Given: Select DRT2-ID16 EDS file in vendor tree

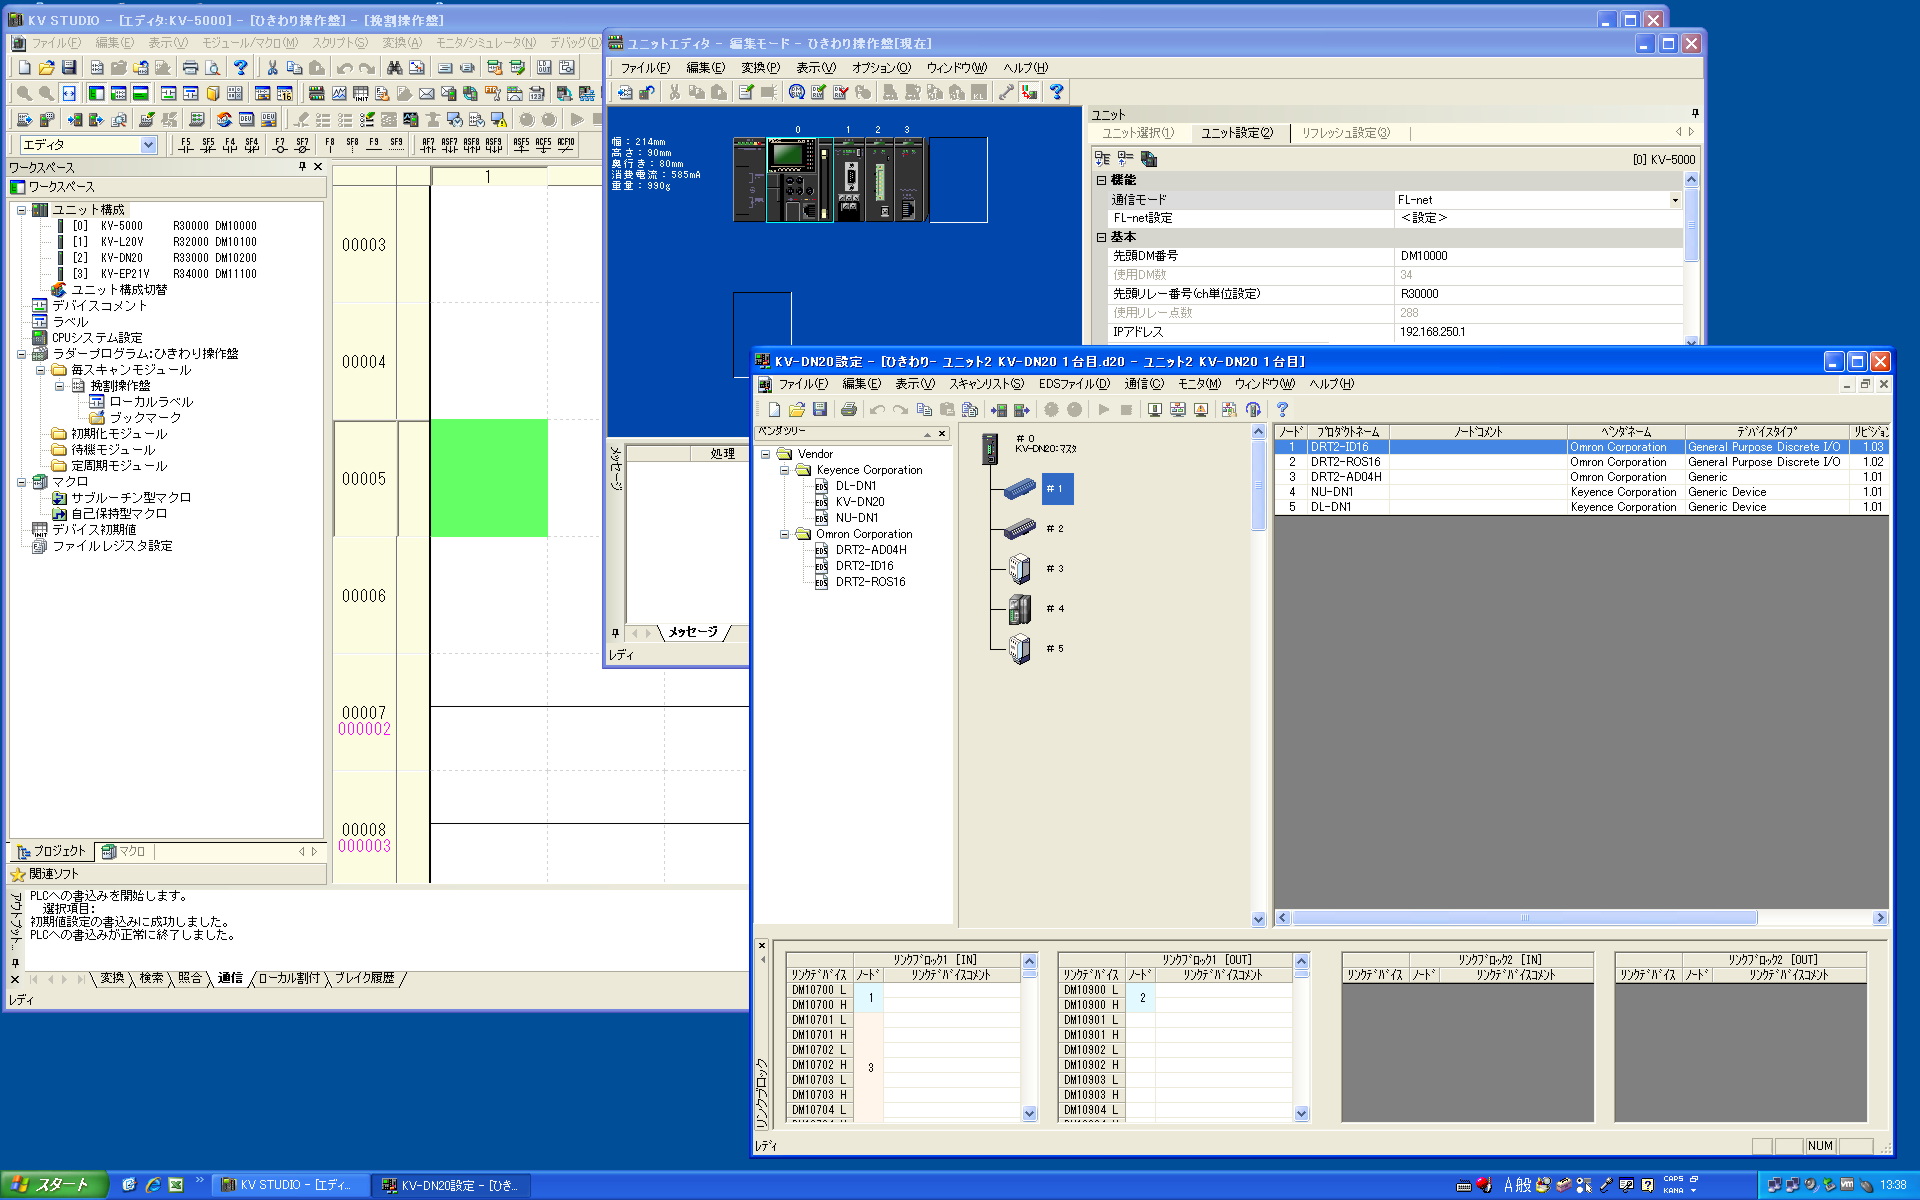Looking at the screenshot, I should (x=864, y=566).
